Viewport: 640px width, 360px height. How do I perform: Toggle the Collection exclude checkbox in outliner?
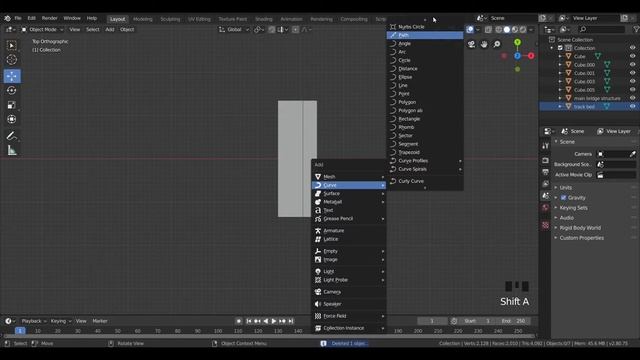point(560,48)
